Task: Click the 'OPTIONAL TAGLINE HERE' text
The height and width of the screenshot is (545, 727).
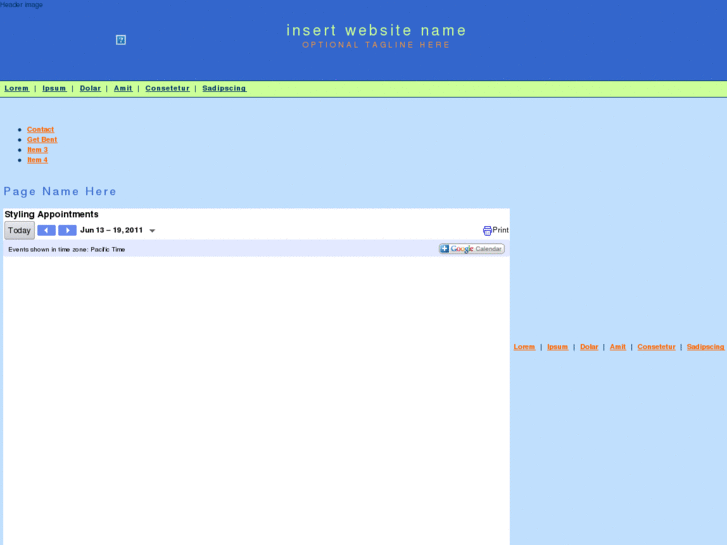Action: click(376, 45)
